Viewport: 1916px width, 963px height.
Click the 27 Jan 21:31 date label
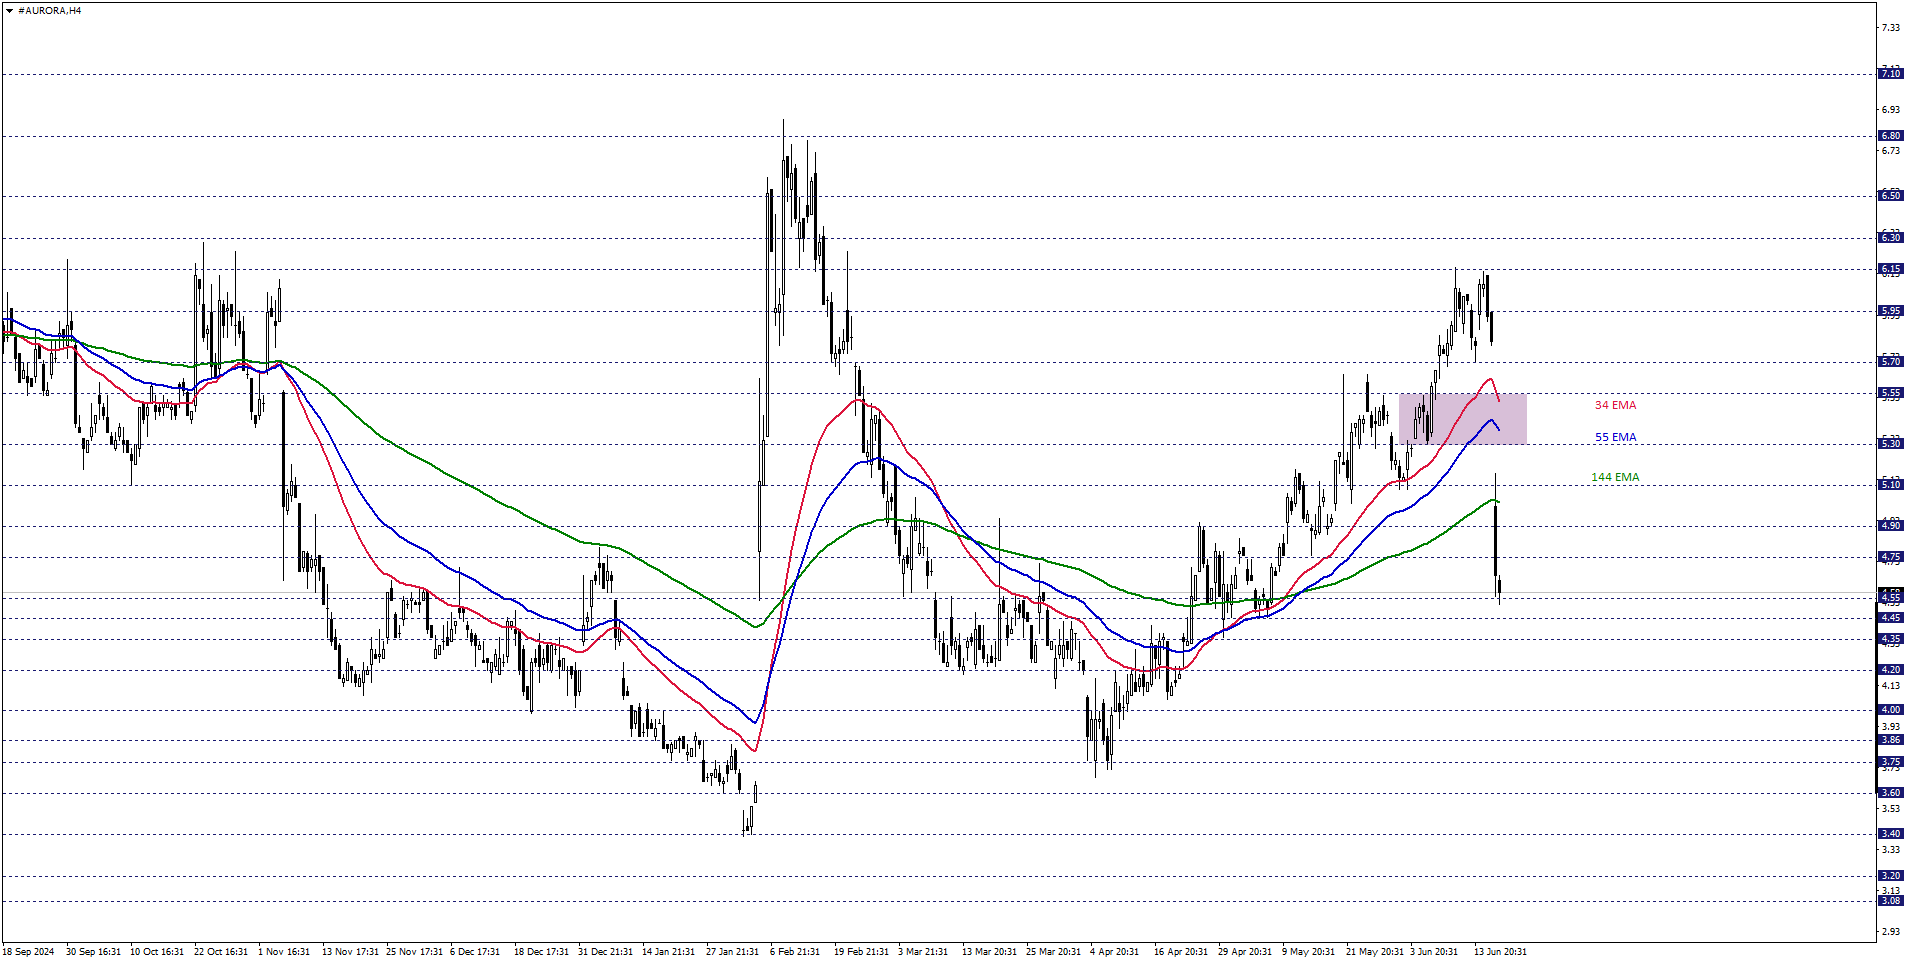[x=732, y=952]
